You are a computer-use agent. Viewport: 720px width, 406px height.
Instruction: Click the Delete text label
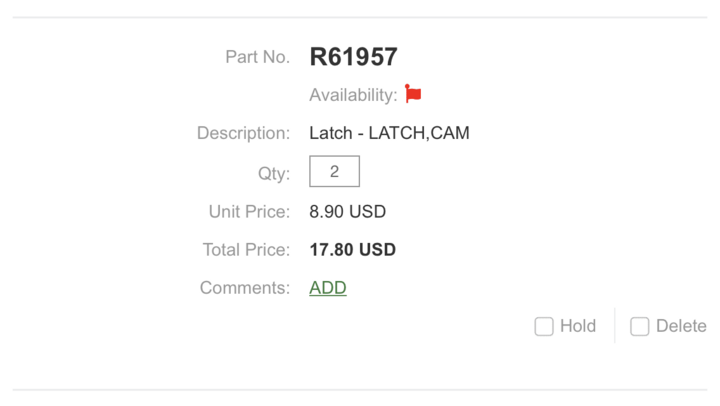(681, 326)
